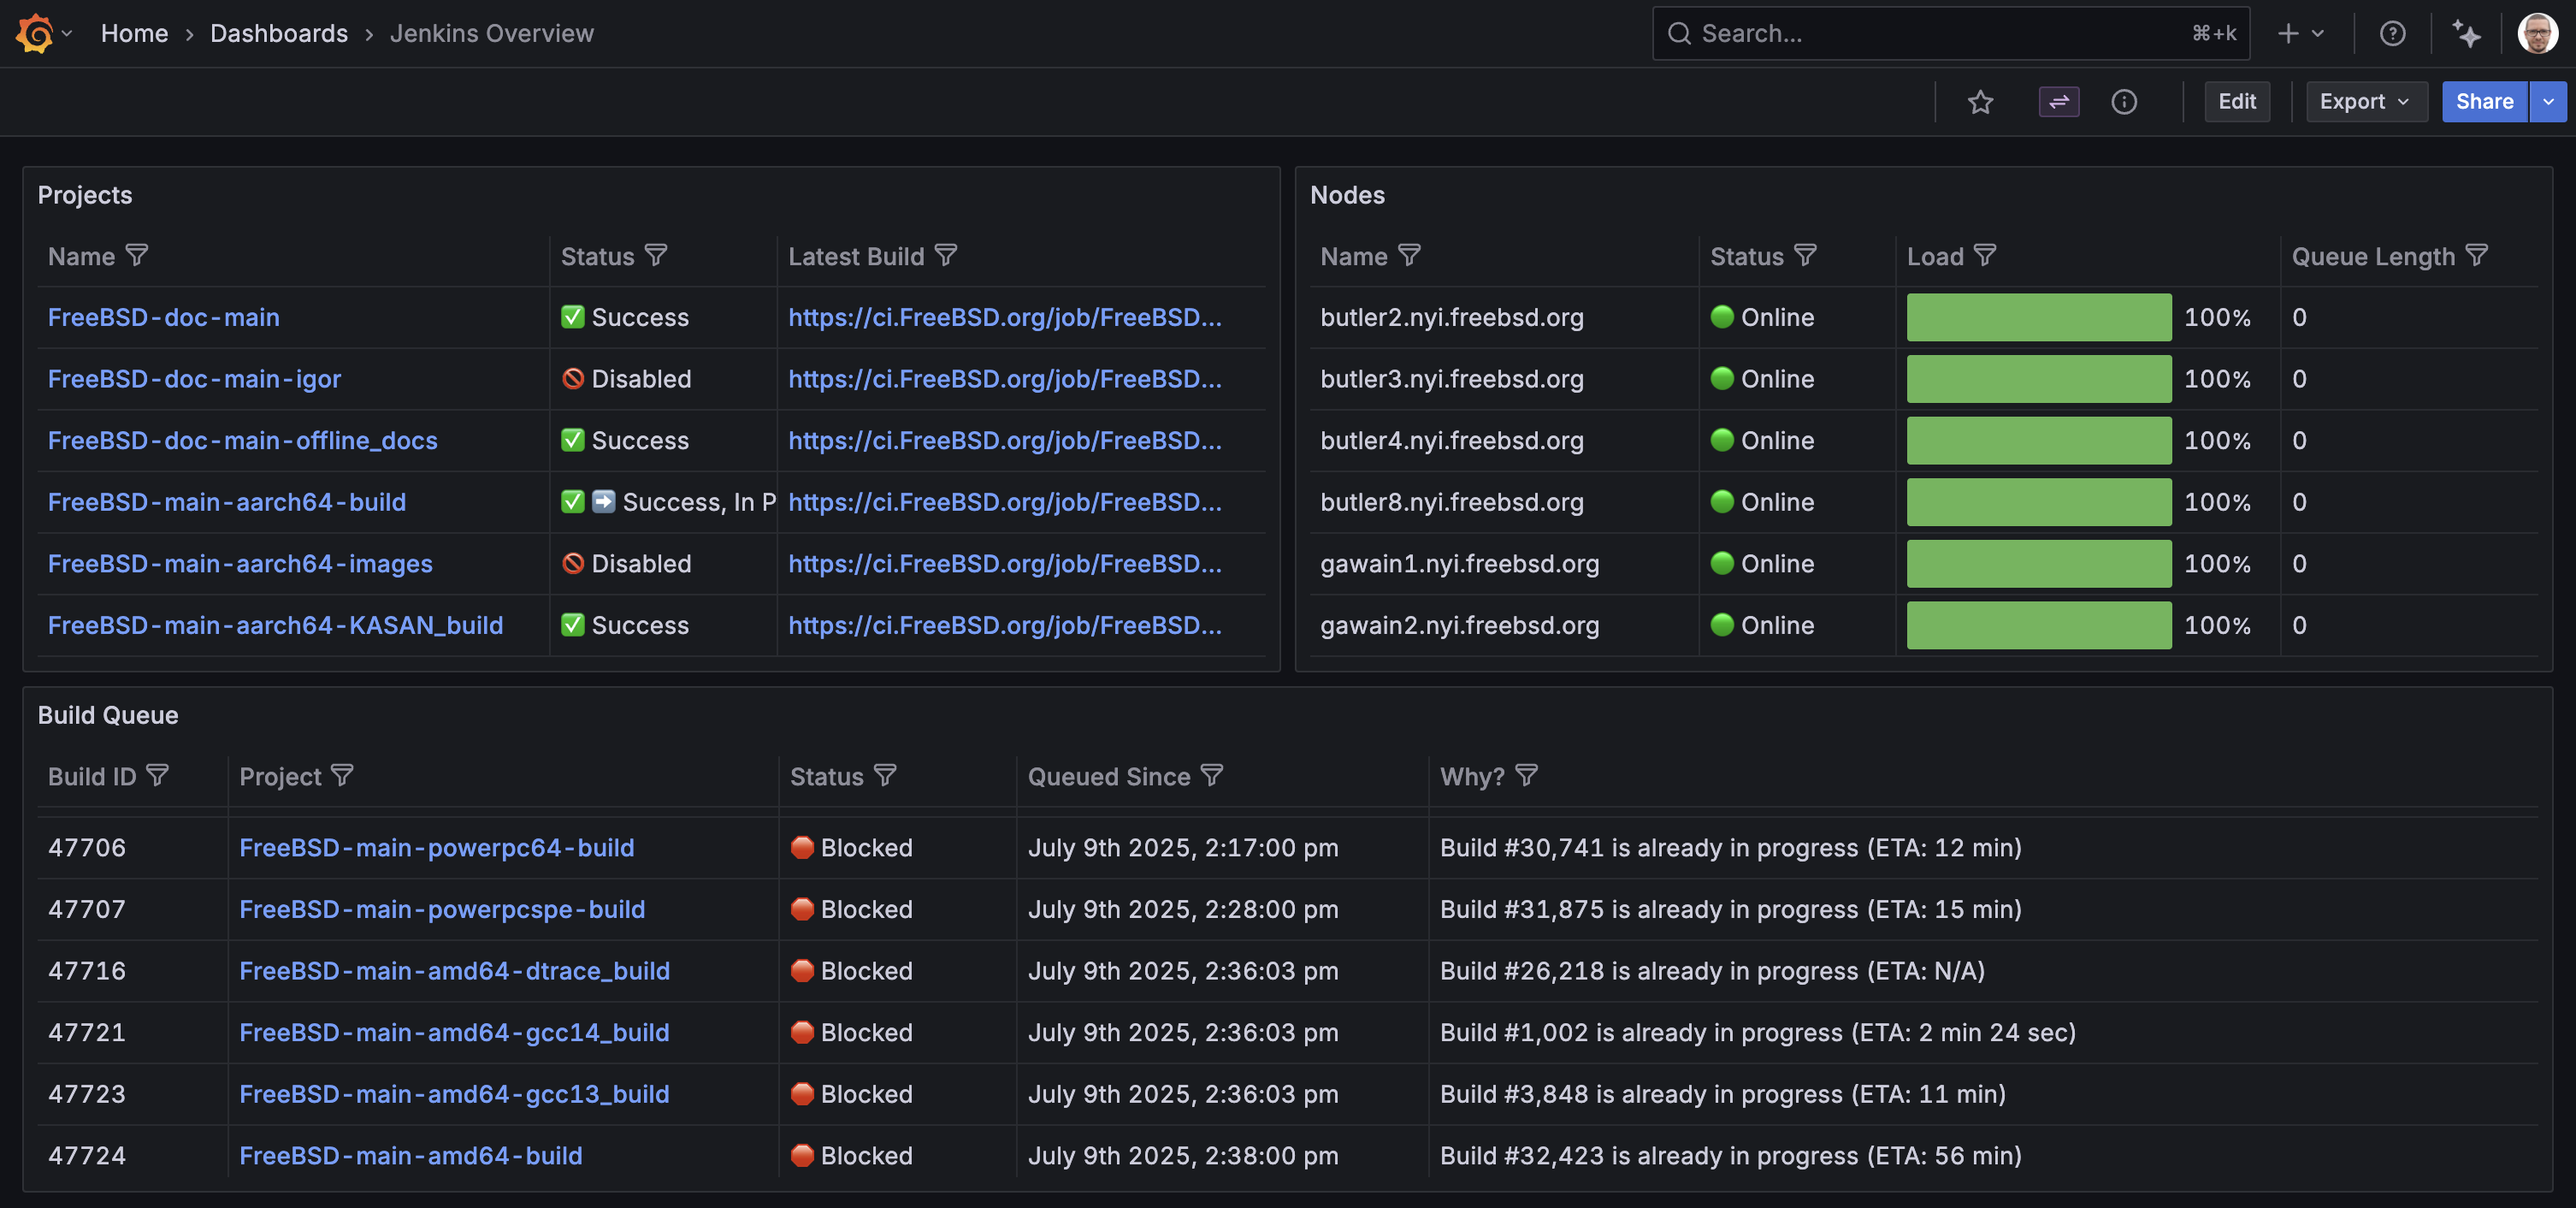Open the FreeBSD-main-aarch64-build project link

(227, 502)
